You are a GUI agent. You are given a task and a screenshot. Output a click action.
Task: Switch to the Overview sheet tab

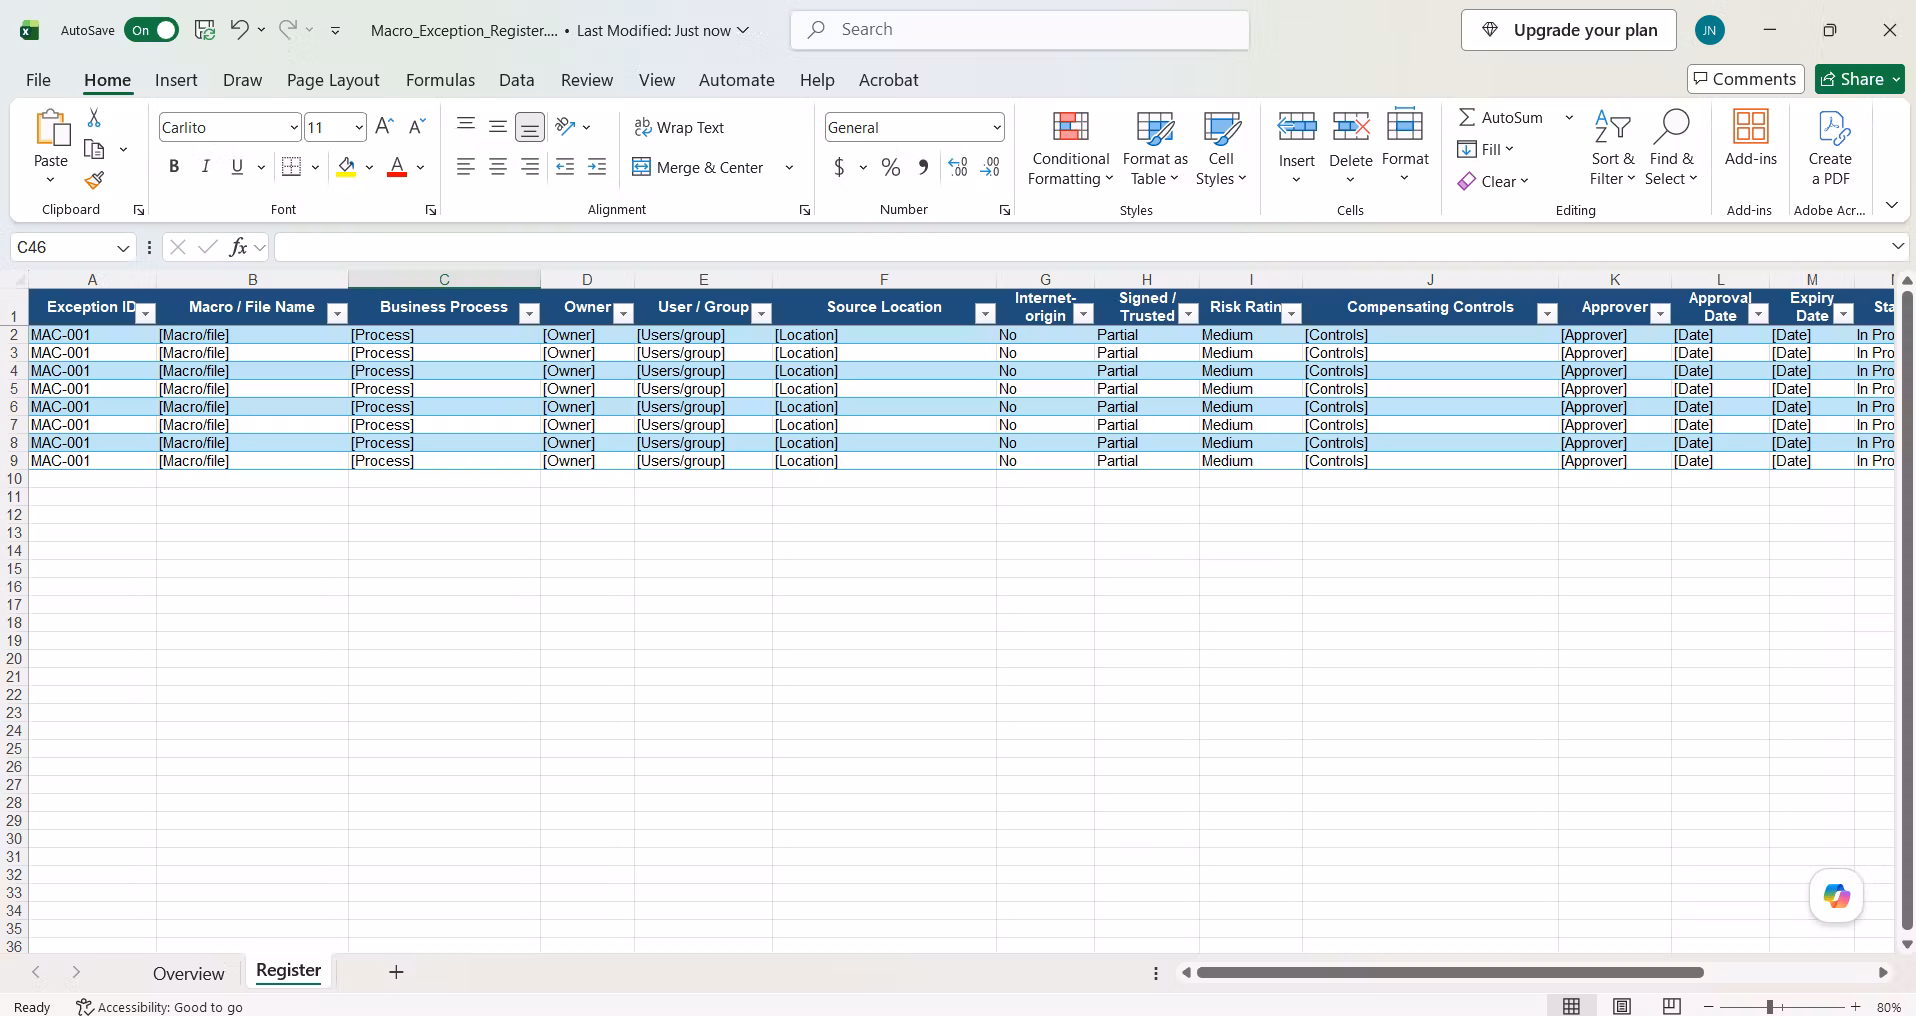point(188,973)
